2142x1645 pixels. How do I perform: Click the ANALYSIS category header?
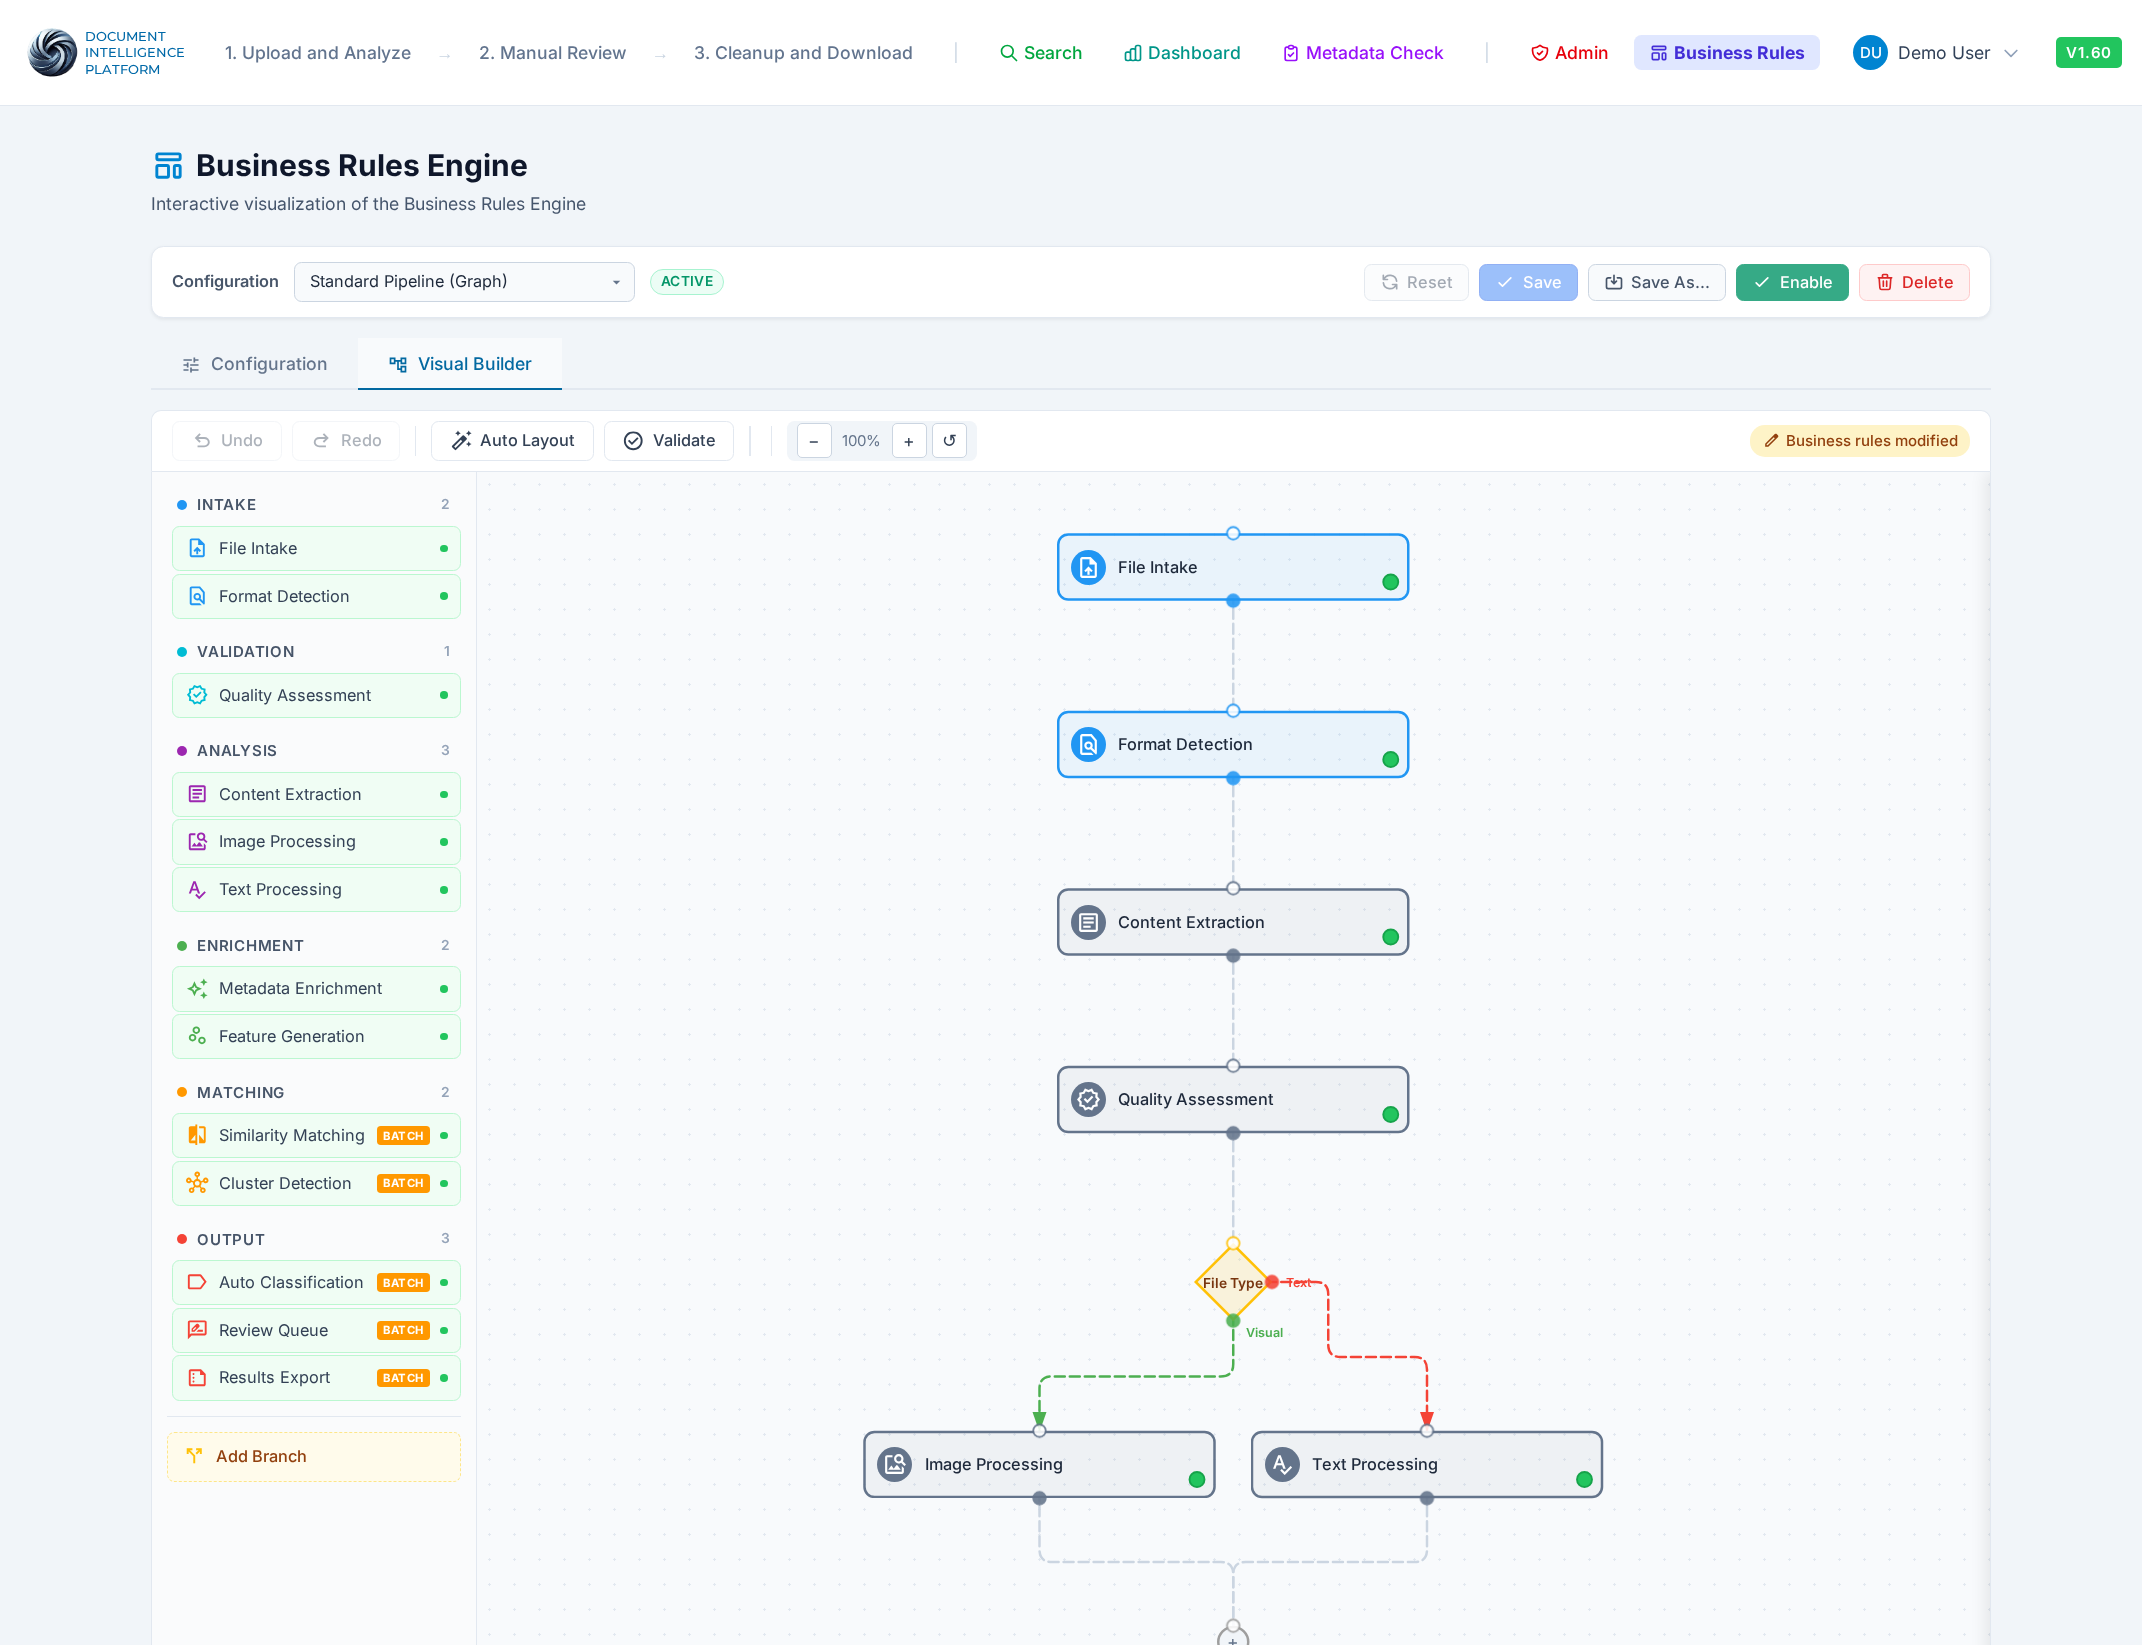click(x=314, y=751)
